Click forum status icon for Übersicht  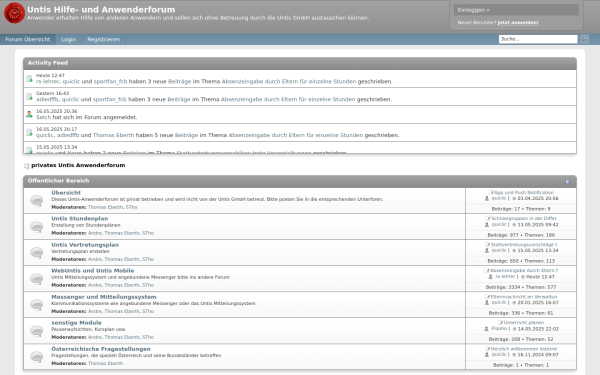point(37,201)
